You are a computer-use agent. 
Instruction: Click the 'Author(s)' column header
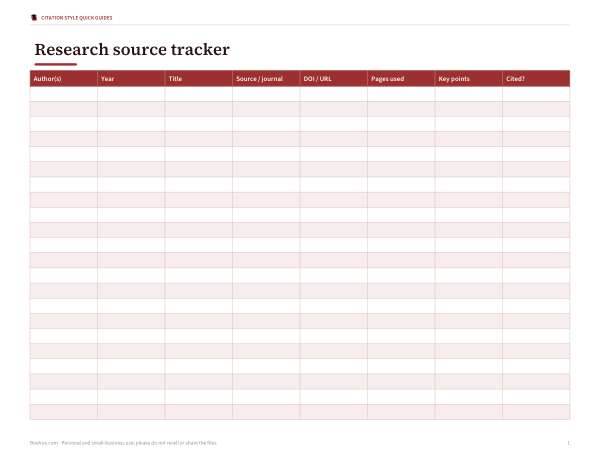pos(64,78)
